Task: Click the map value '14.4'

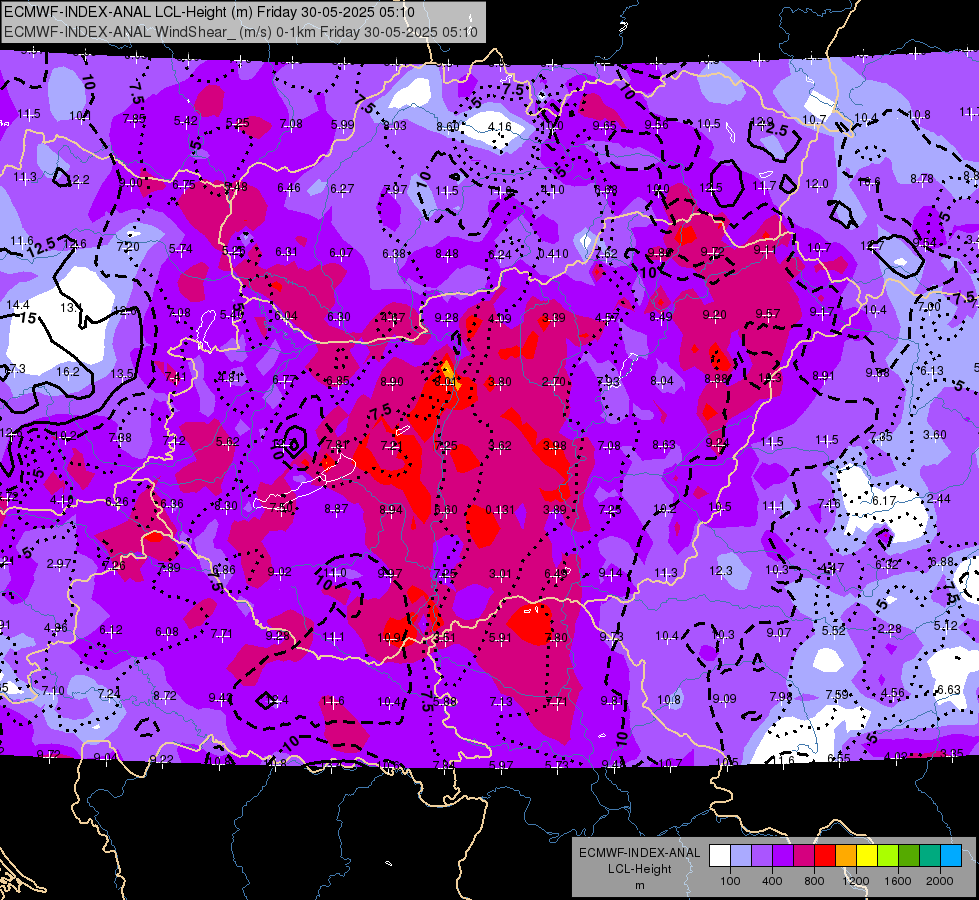Action: [x=18, y=305]
